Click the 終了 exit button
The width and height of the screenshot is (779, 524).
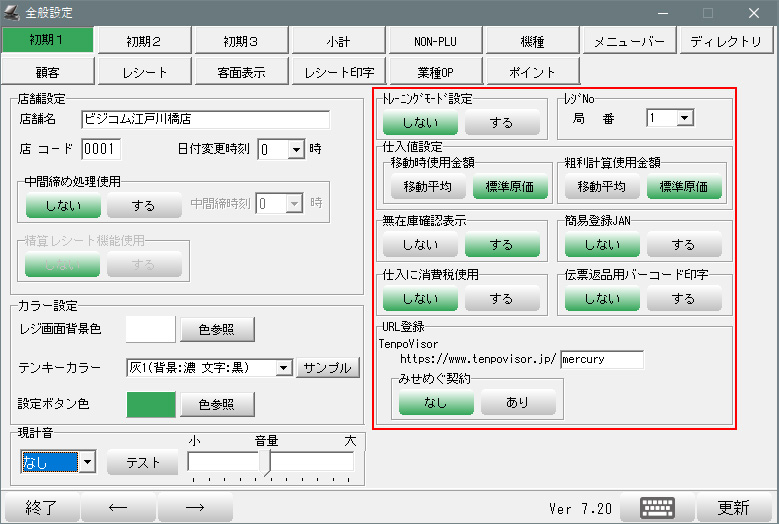(41, 507)
